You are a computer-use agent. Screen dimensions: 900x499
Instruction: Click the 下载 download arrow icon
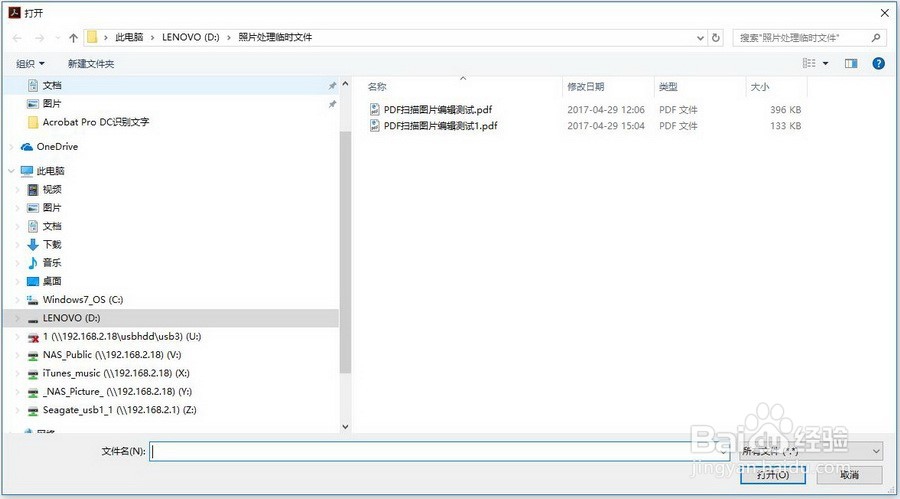point(33,245)
